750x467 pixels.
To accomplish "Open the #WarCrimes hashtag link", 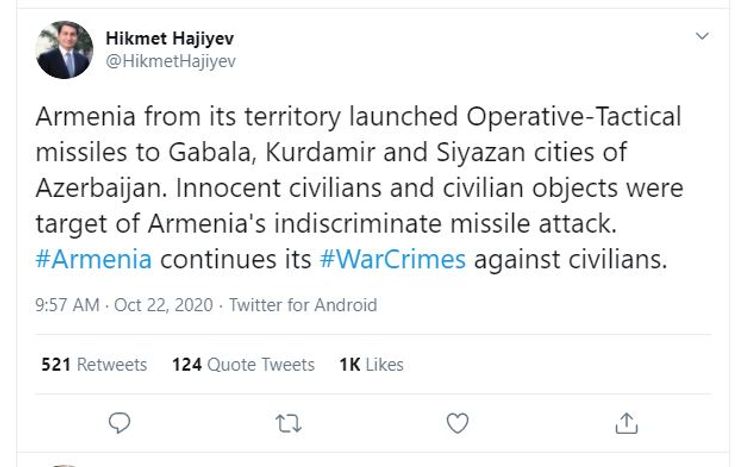I will (393, 260).
